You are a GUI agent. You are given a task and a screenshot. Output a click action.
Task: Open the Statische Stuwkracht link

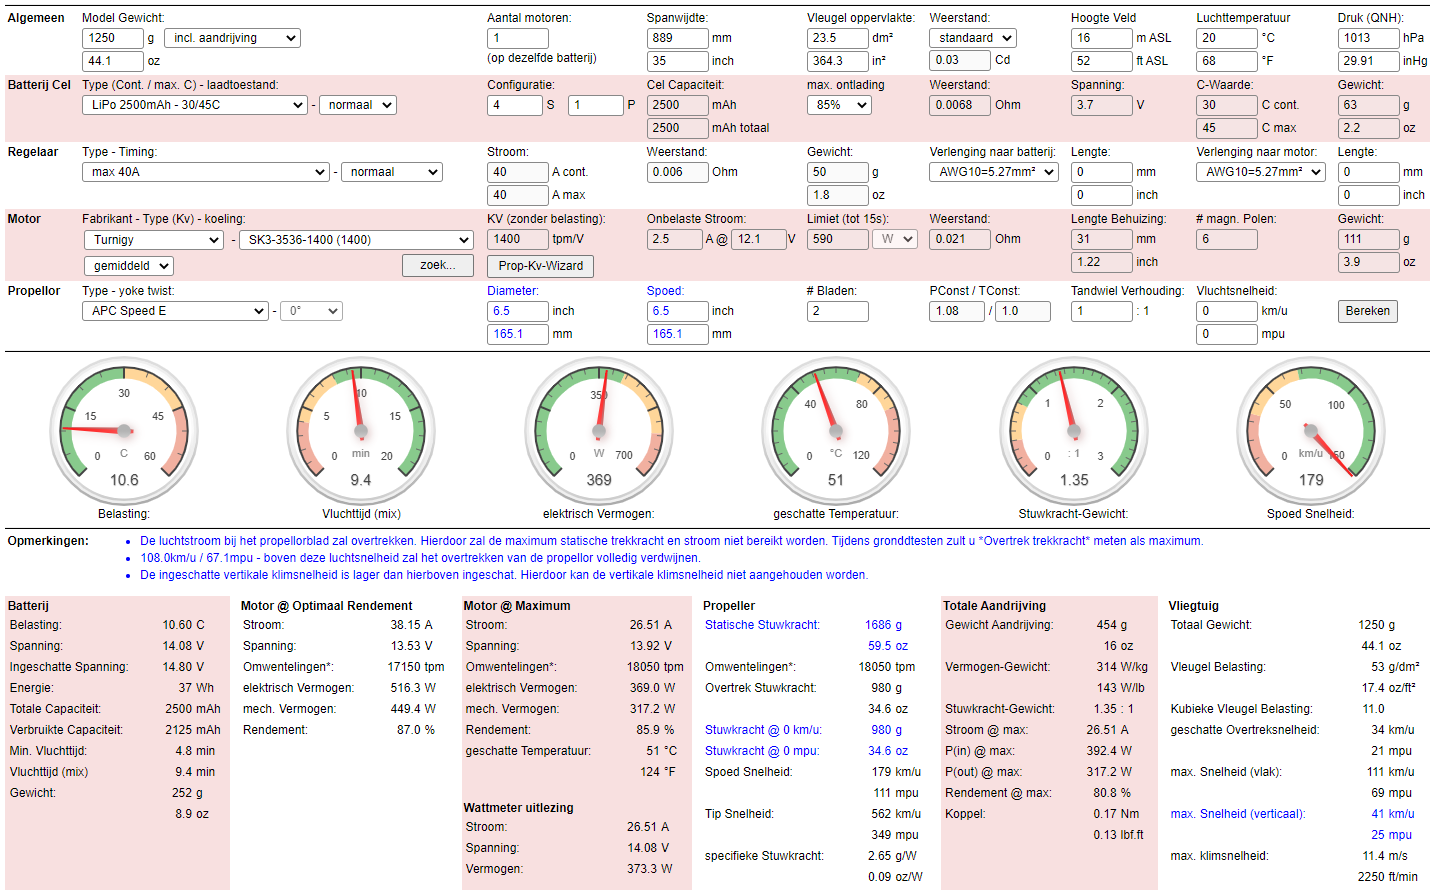(762, 625)
